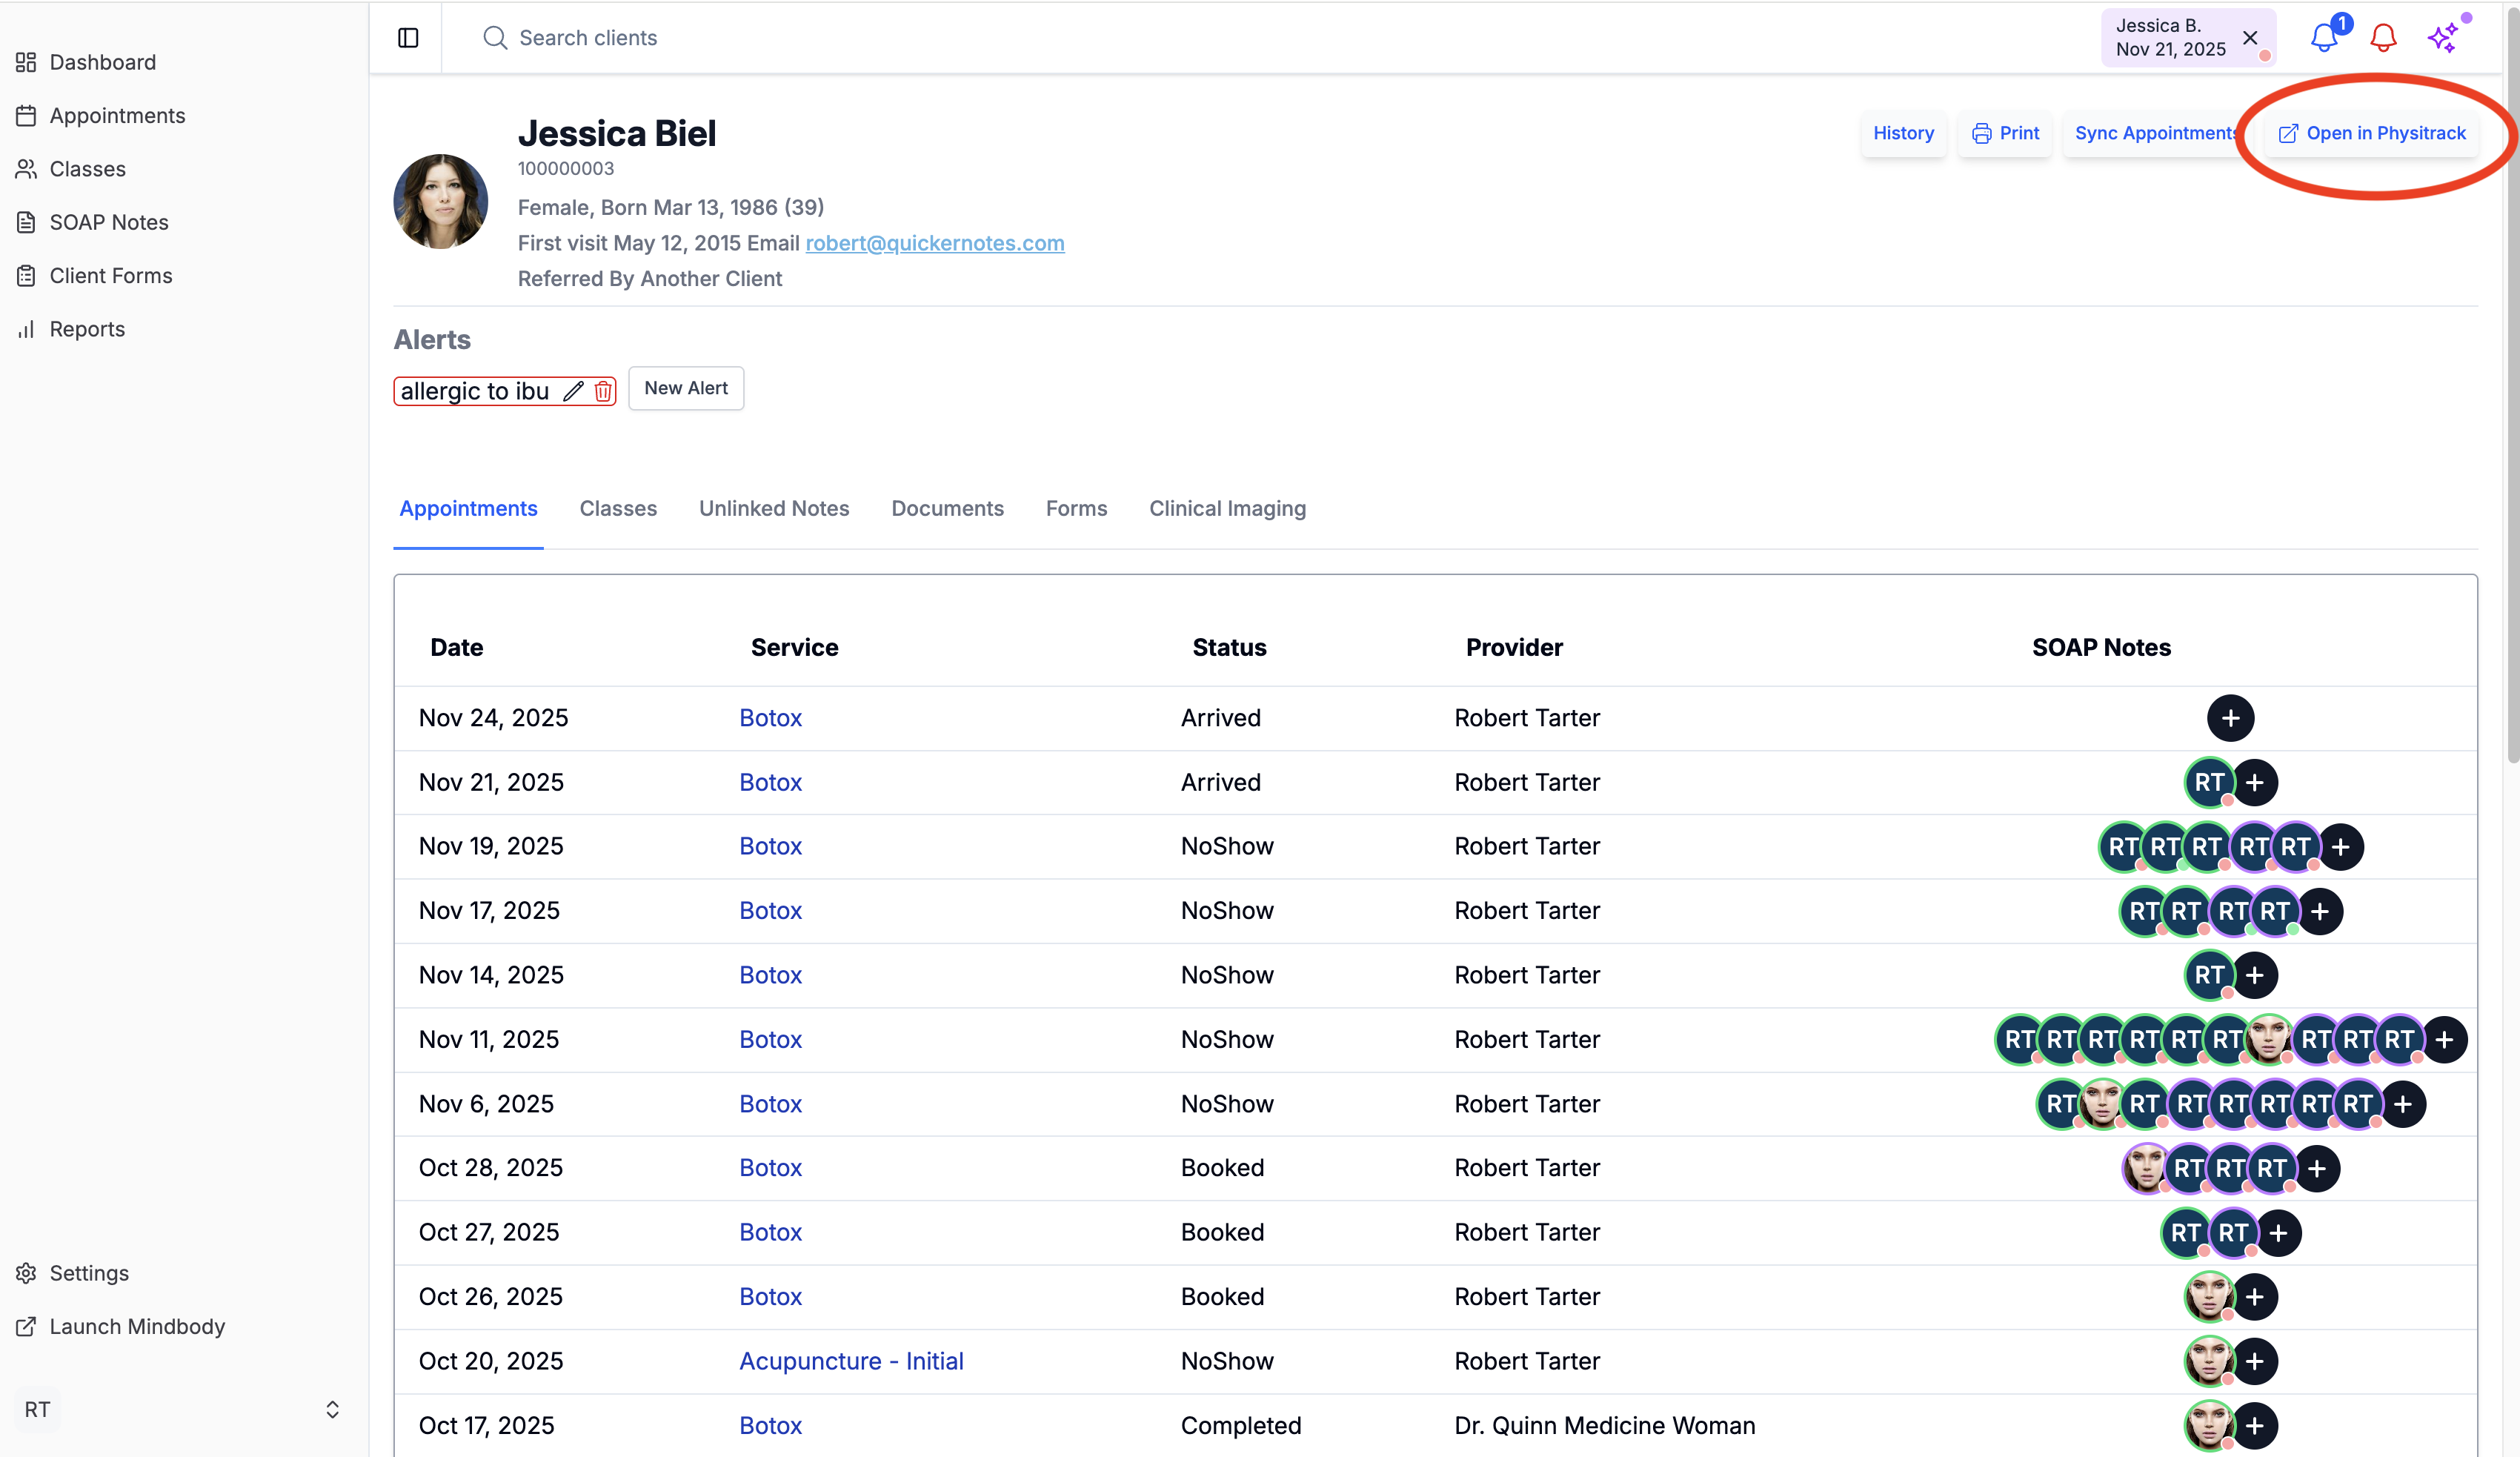Open the Clinical Imaging tab
The height and width of the screenshot is (1457, 2520).
(x=1227, y=508)
